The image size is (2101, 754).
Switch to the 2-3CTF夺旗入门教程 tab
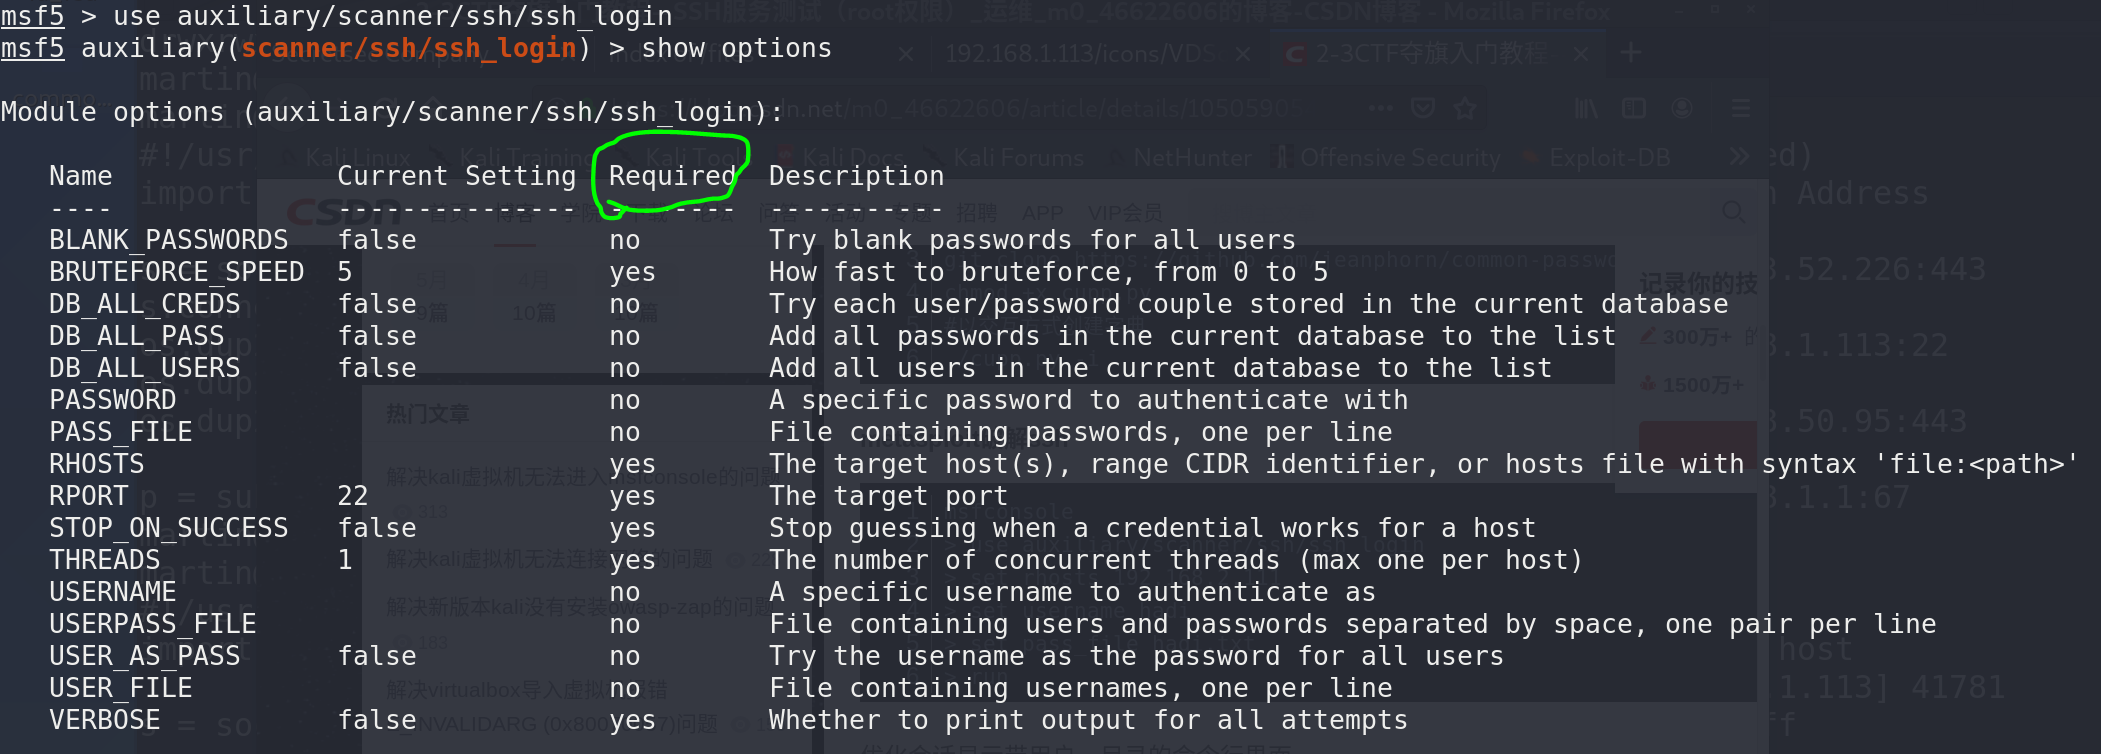point(1430,54)
